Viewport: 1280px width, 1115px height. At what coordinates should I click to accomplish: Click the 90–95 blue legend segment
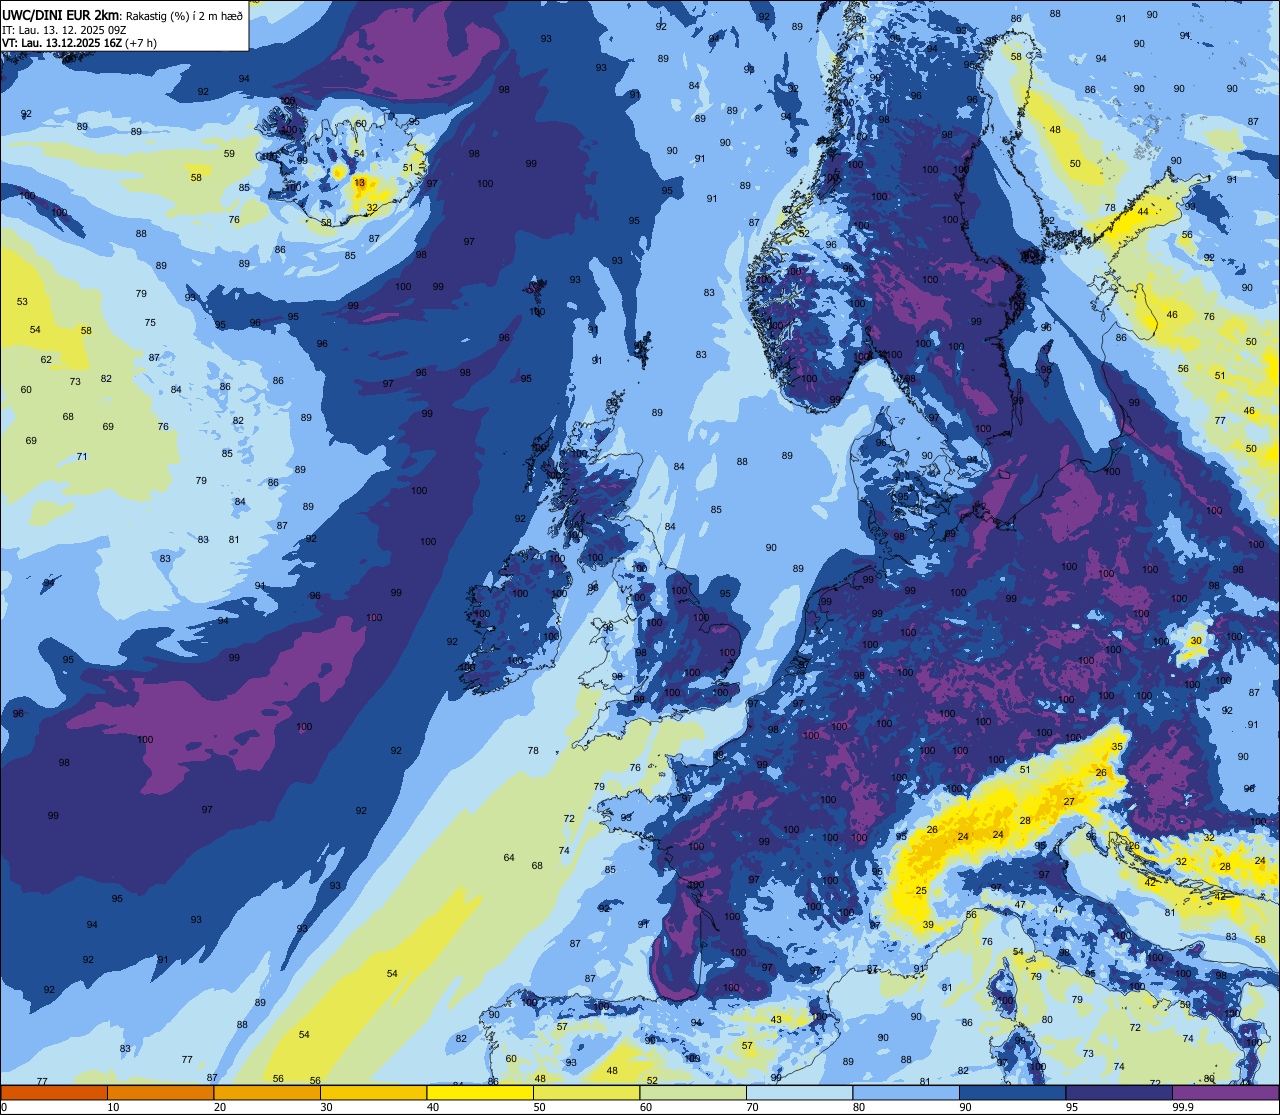[x=1012, y=1093]
